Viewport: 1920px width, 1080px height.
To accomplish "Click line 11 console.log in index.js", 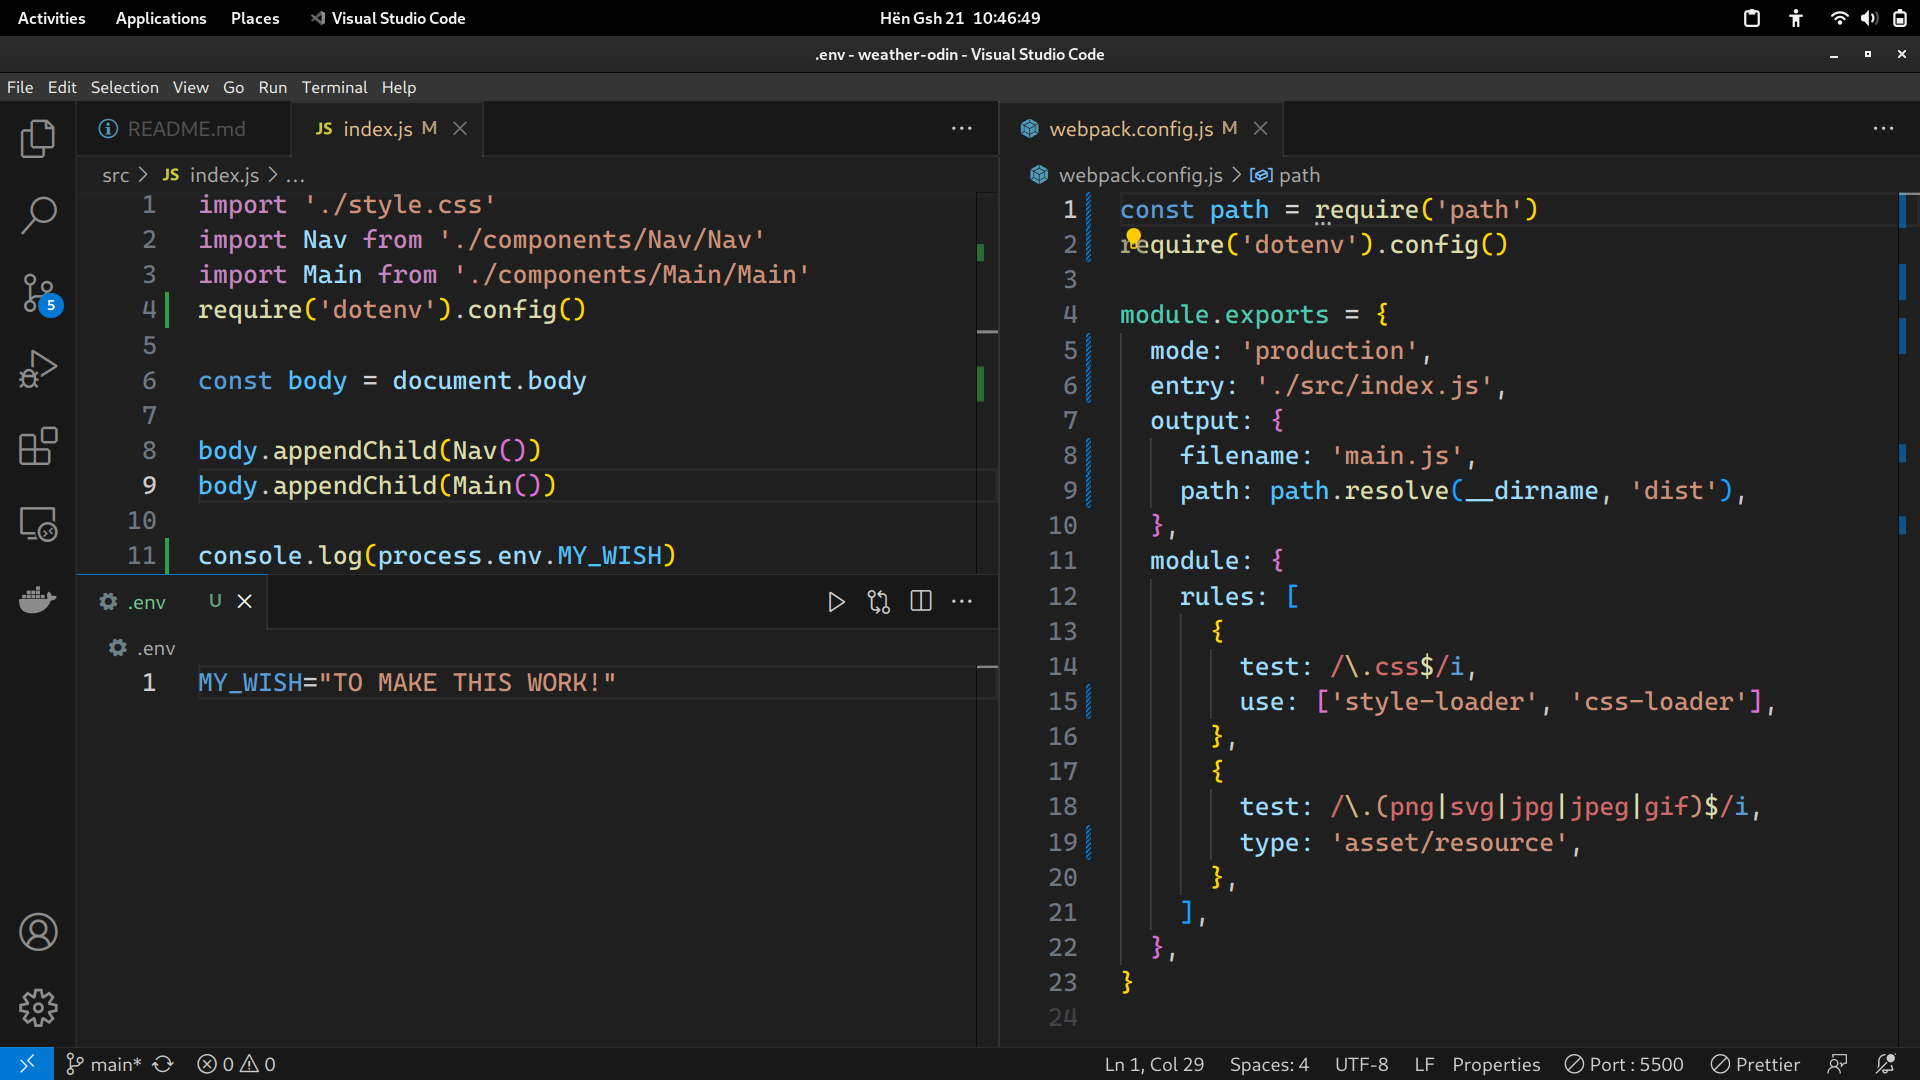I will click(x=437, y=556).
